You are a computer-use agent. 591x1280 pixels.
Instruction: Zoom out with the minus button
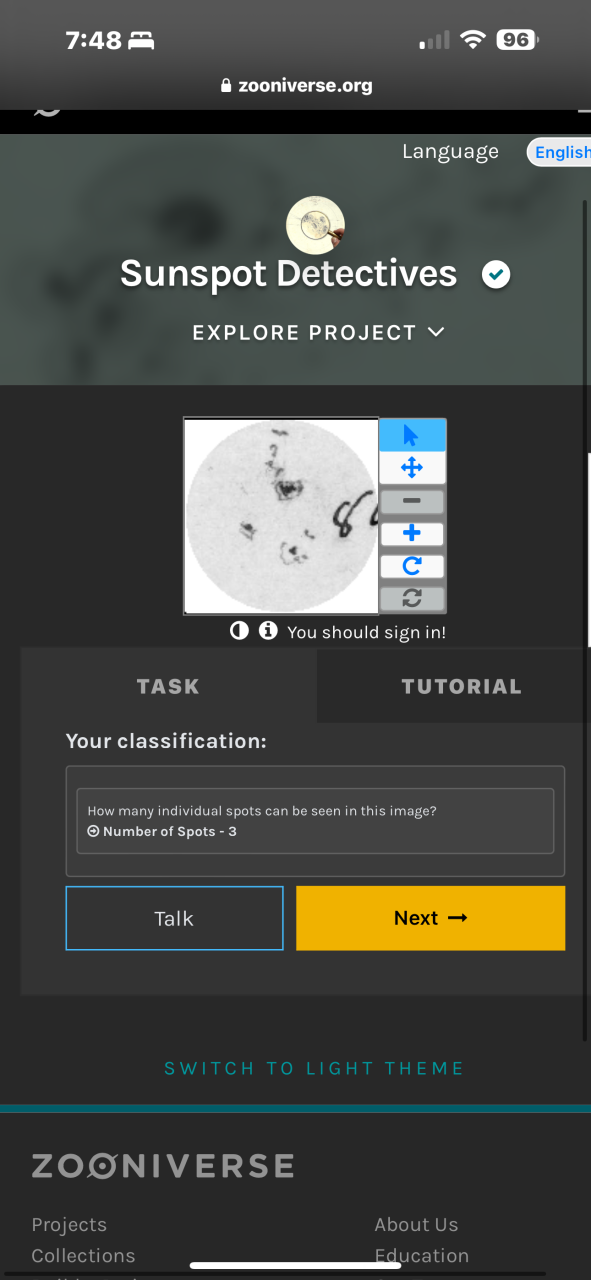pyautogui.click(x=412, y=501)
